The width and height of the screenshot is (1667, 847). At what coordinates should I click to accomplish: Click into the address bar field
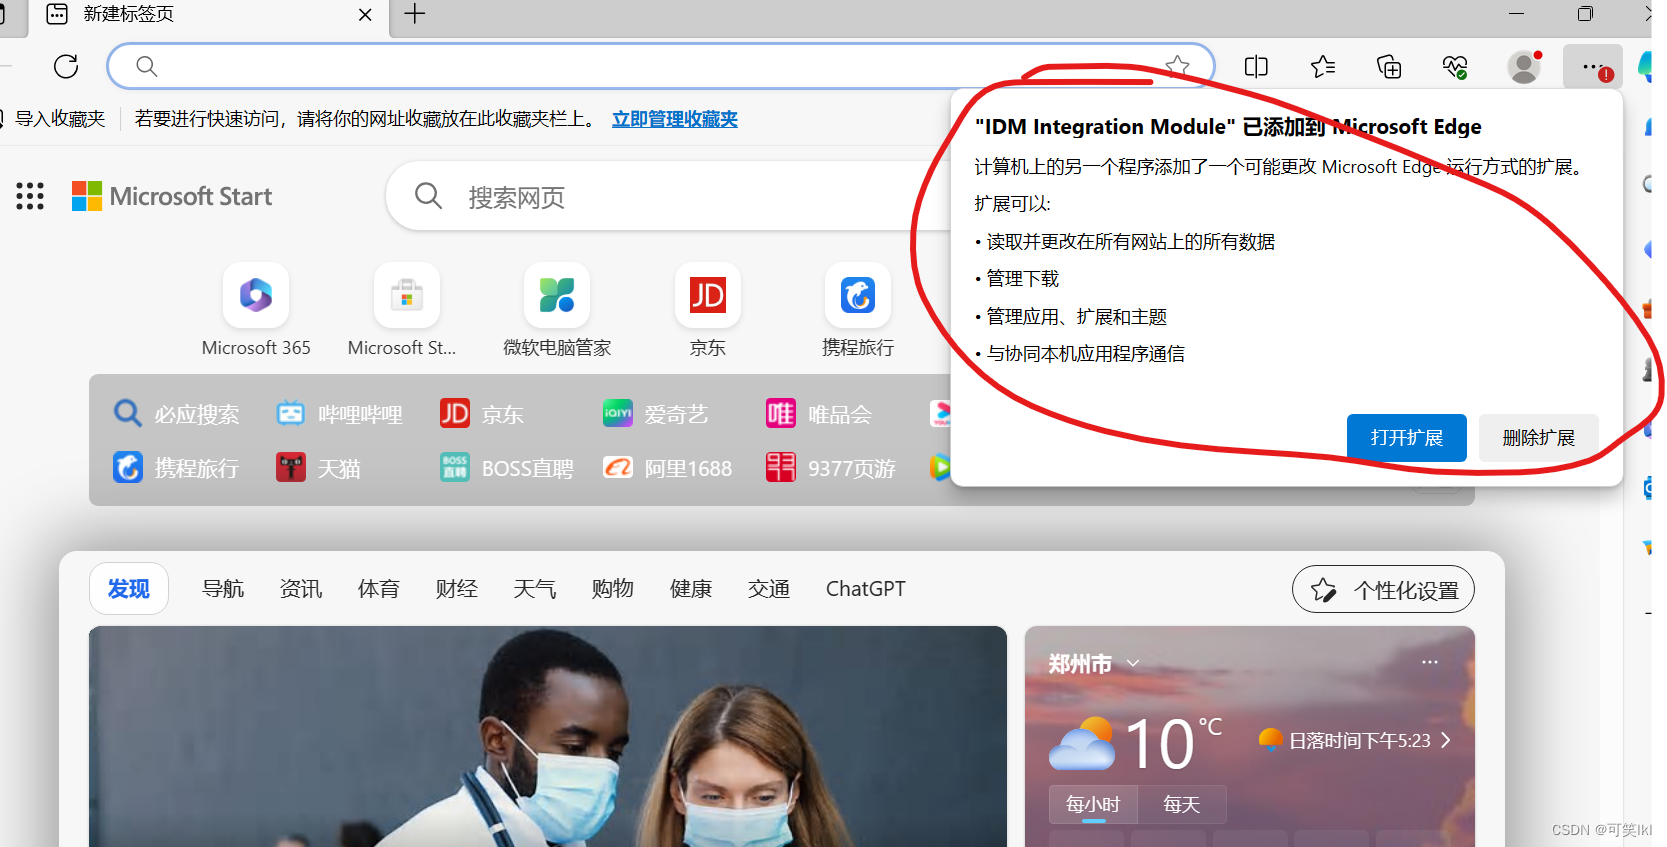(x=660, y=66)
